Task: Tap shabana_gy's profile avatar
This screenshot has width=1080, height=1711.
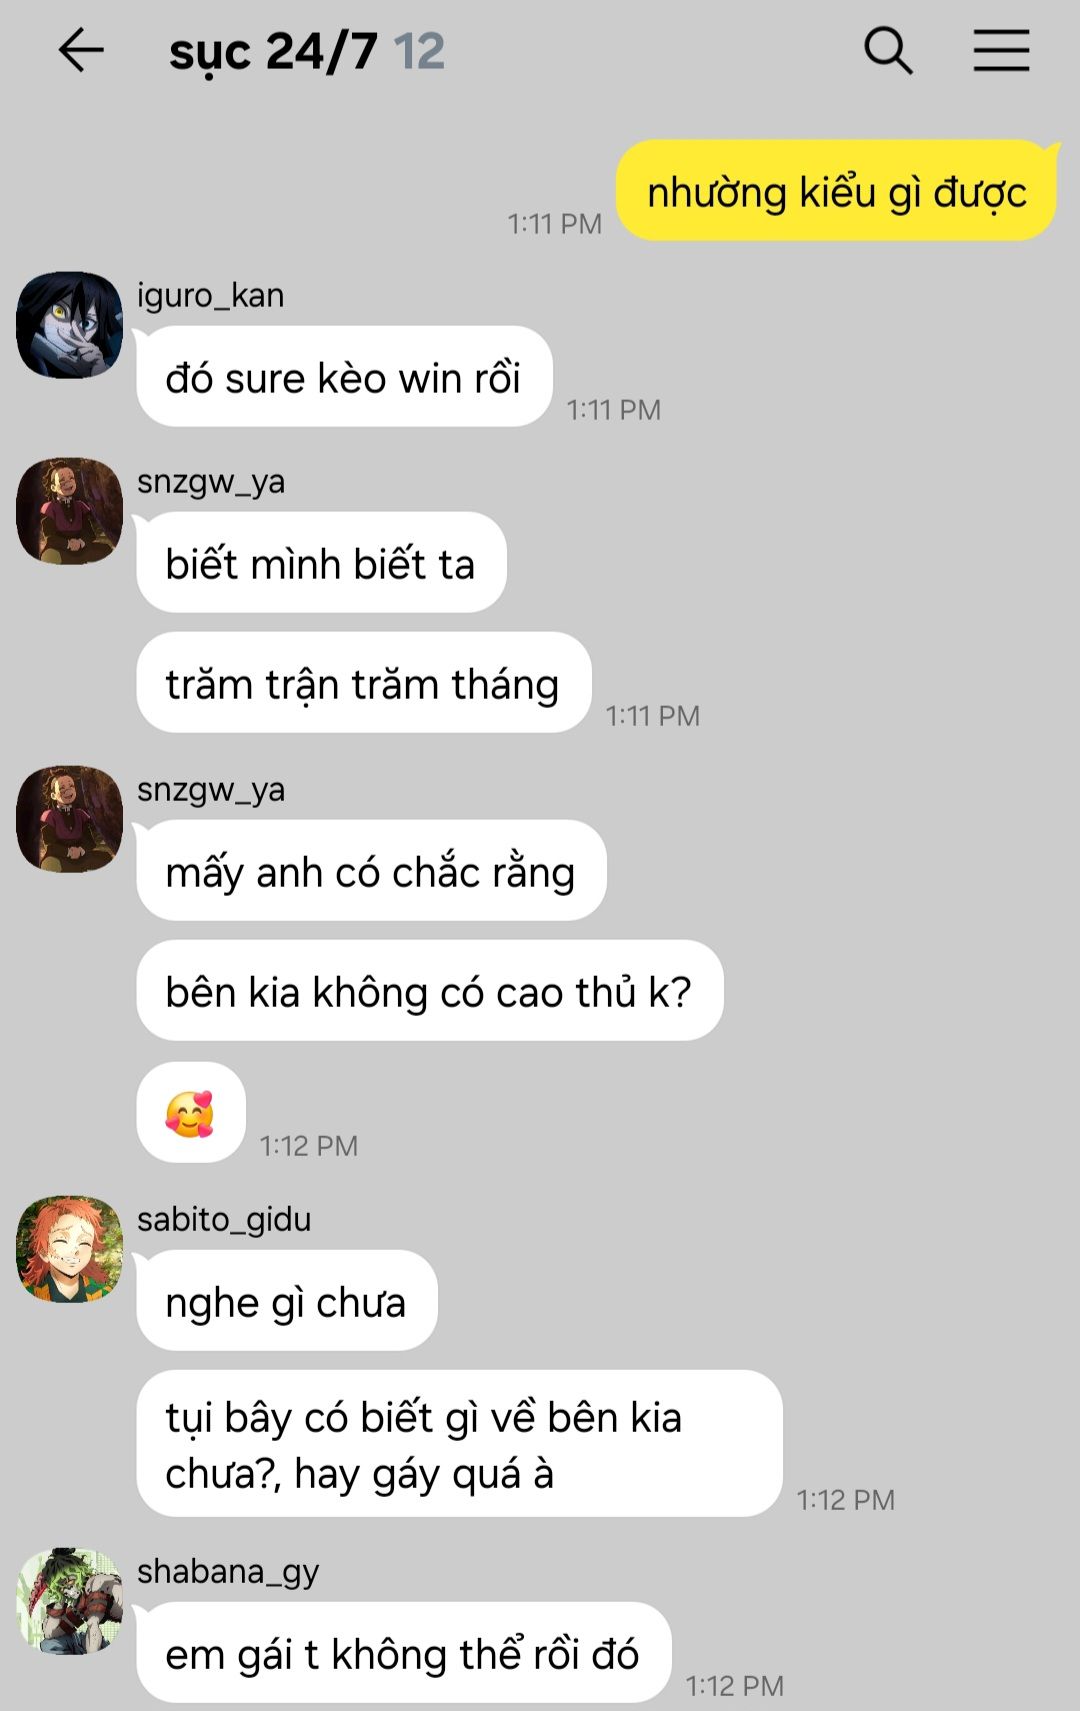Action: (69, 1601)
